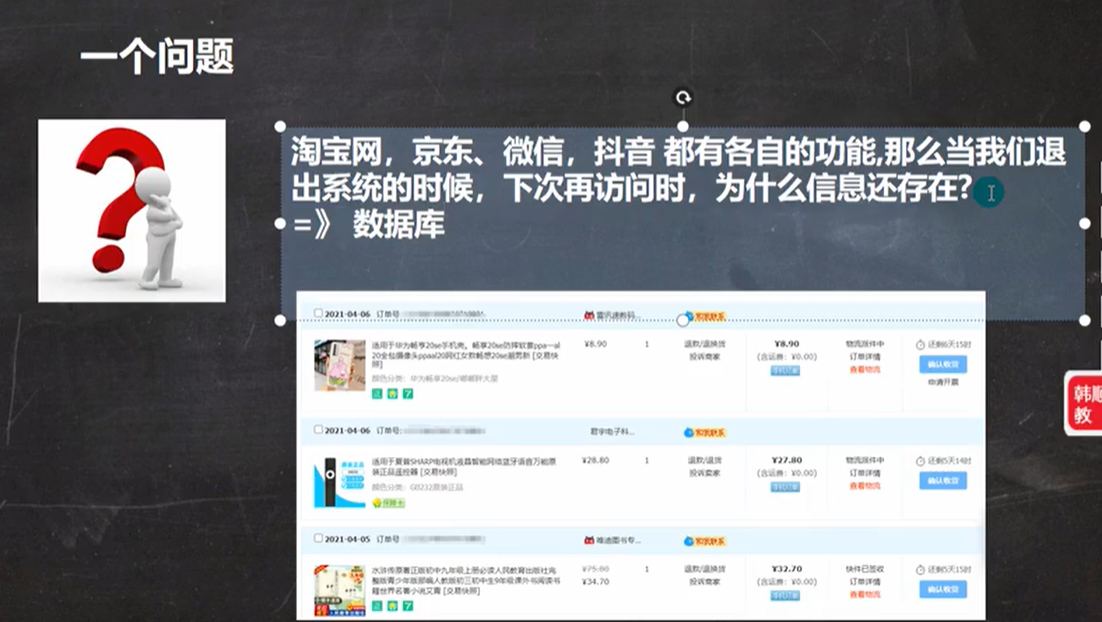Click the mobile order badge under ¥32.70
The height and width of the screenshot is (622, 1102).
coord(785,596)
